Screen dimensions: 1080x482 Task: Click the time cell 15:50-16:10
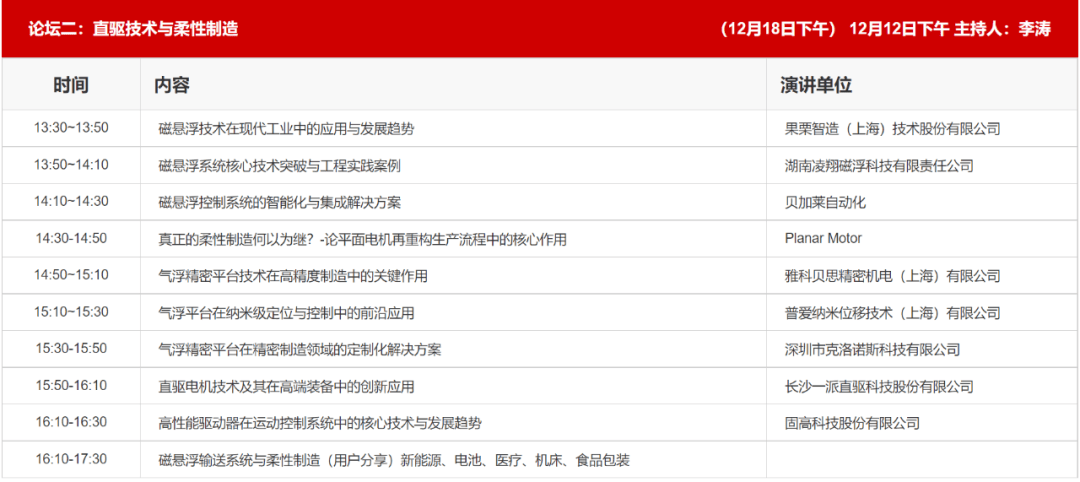pos(72,386)
